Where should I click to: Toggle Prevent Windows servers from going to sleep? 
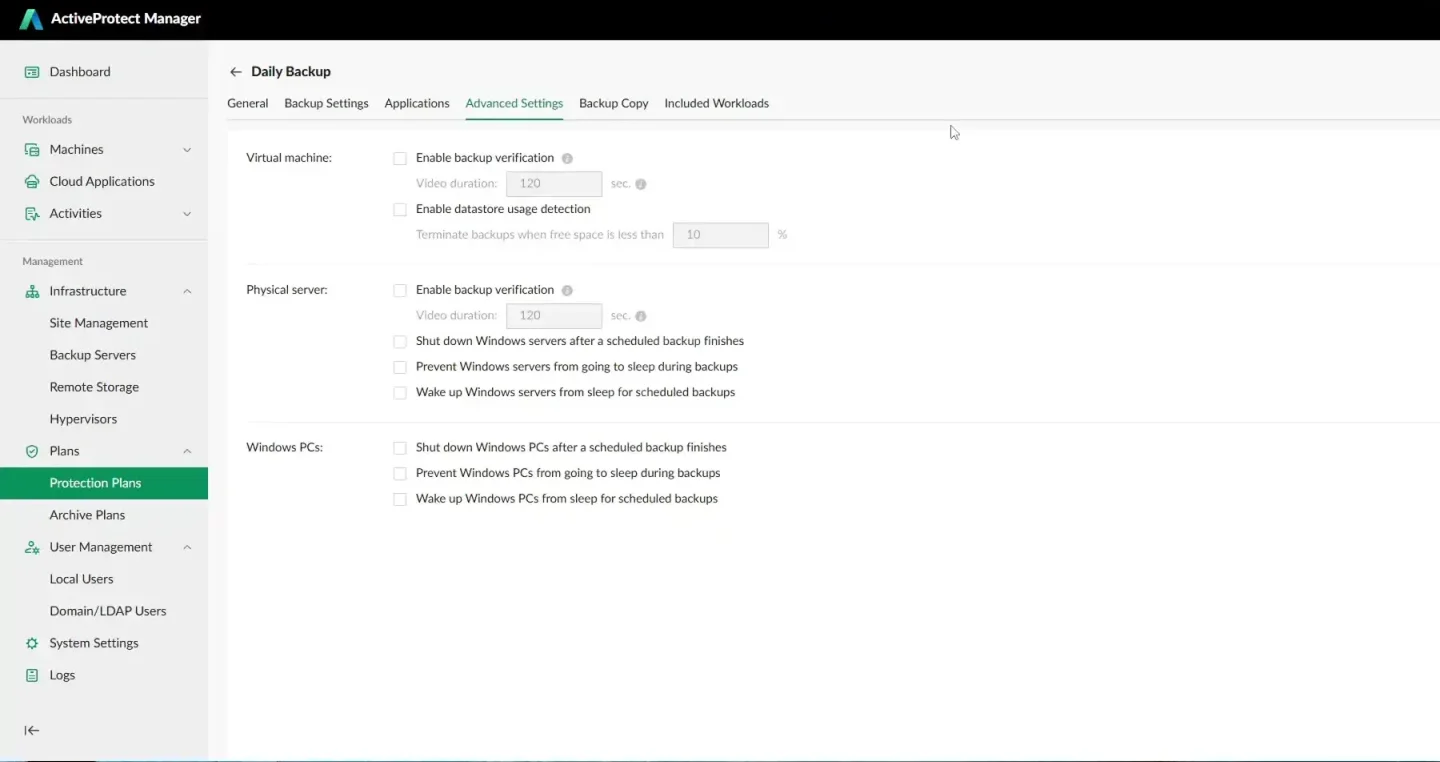point(400,367)
